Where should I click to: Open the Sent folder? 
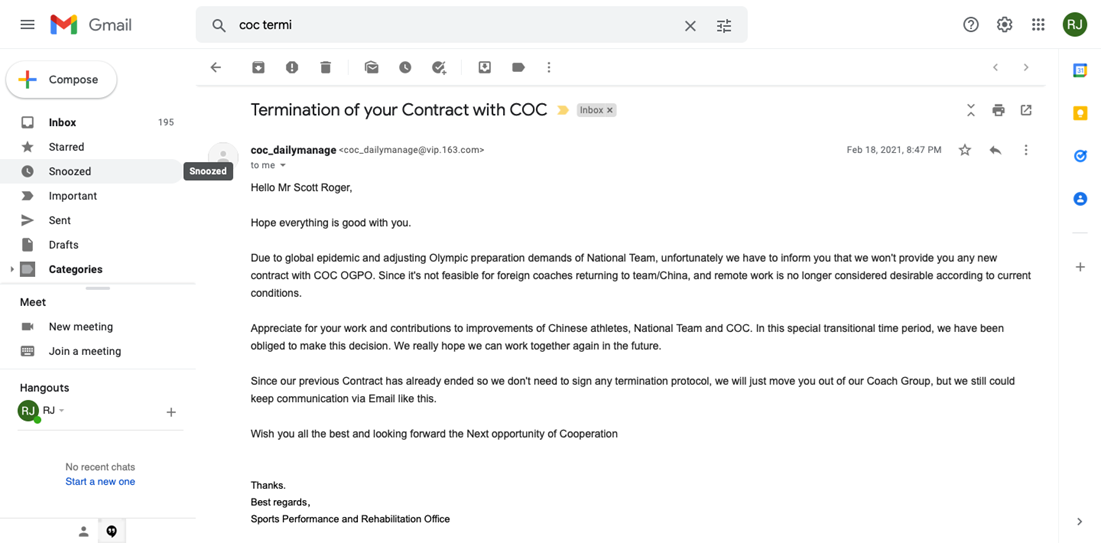(x=60, y=220)
